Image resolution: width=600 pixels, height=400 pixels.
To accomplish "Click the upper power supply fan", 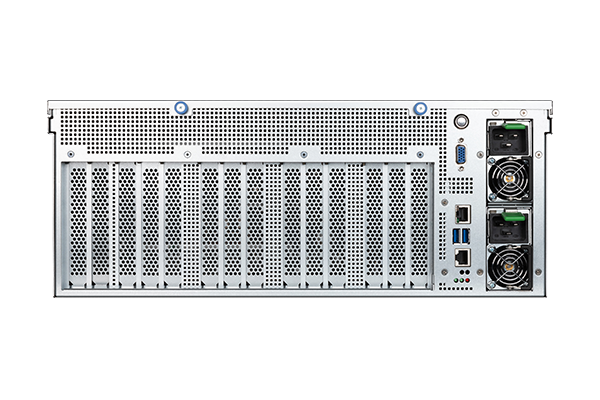I will click(509, 179).
